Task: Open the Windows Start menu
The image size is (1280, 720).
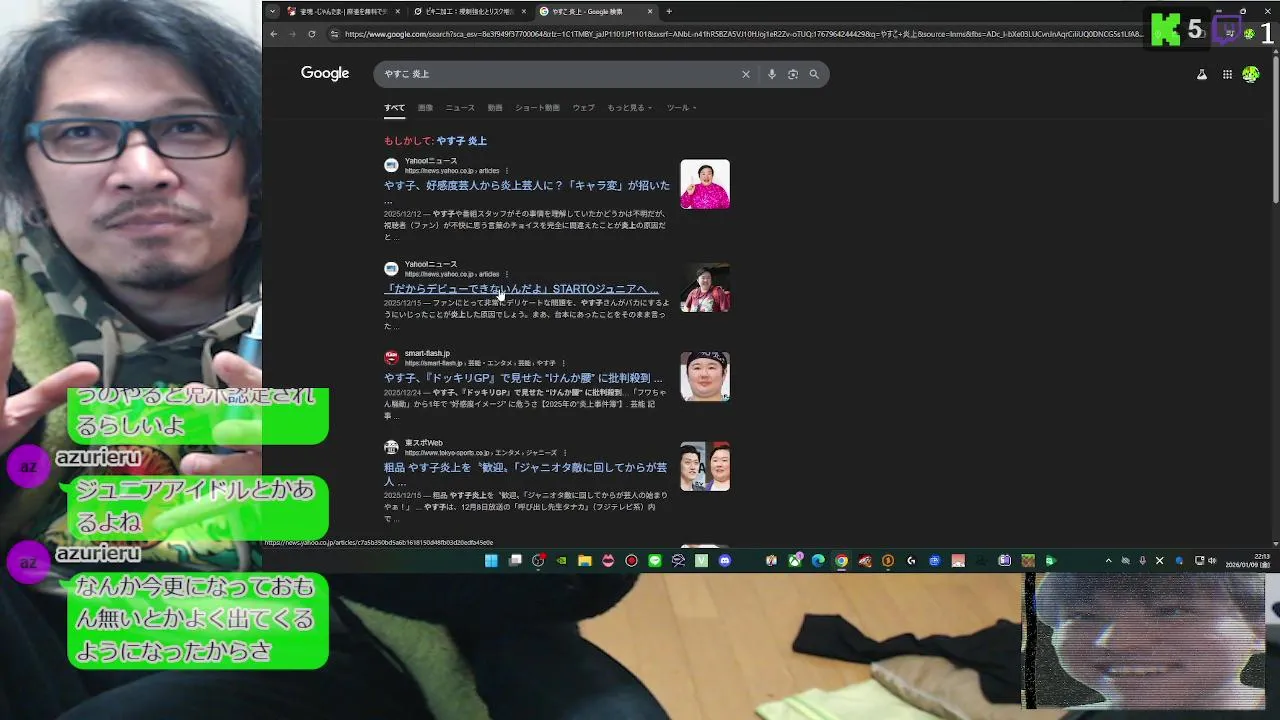Action: tap(491, 561)
